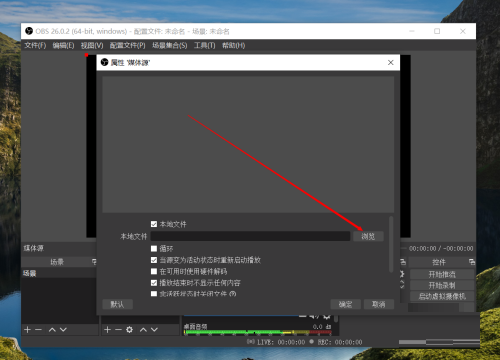Add a new source with plus icon
The height and width of the screenshot is (360, 500).
pyautogui.click(x=107, y=330)
